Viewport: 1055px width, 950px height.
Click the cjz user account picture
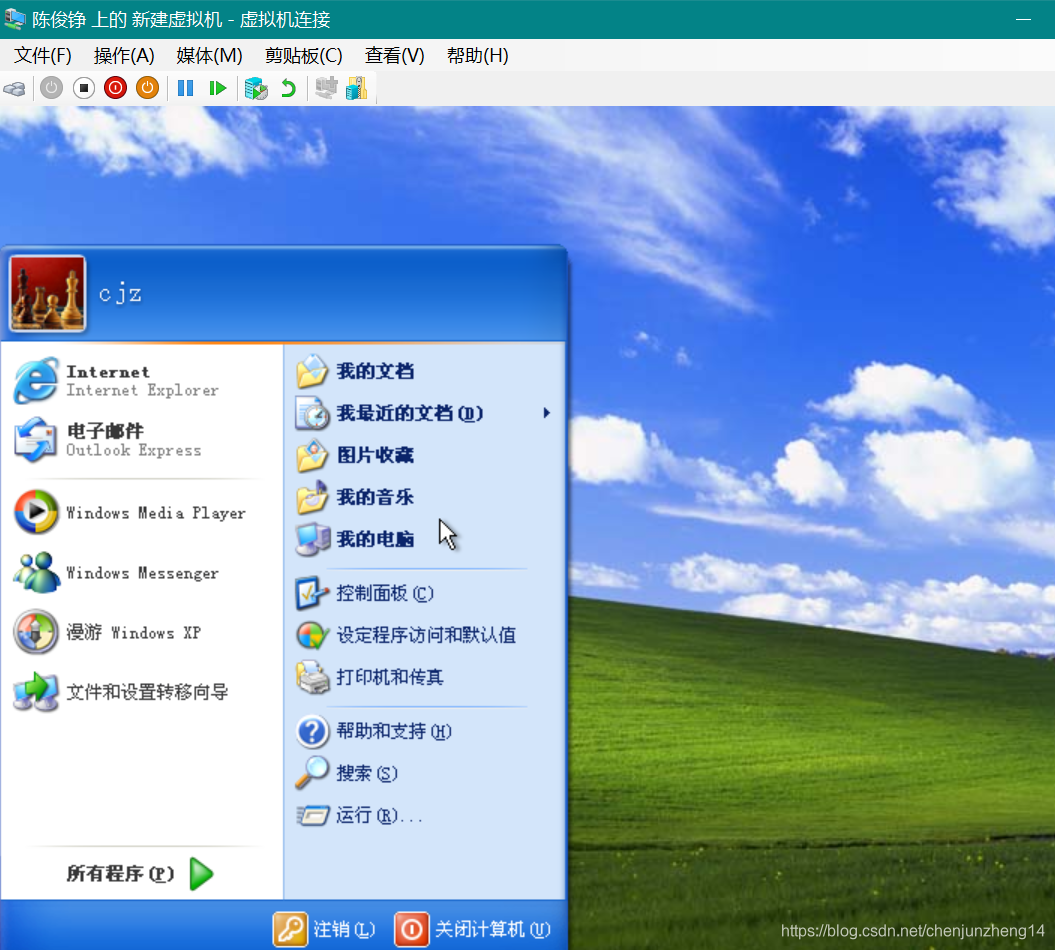click(x=45, y=293)
